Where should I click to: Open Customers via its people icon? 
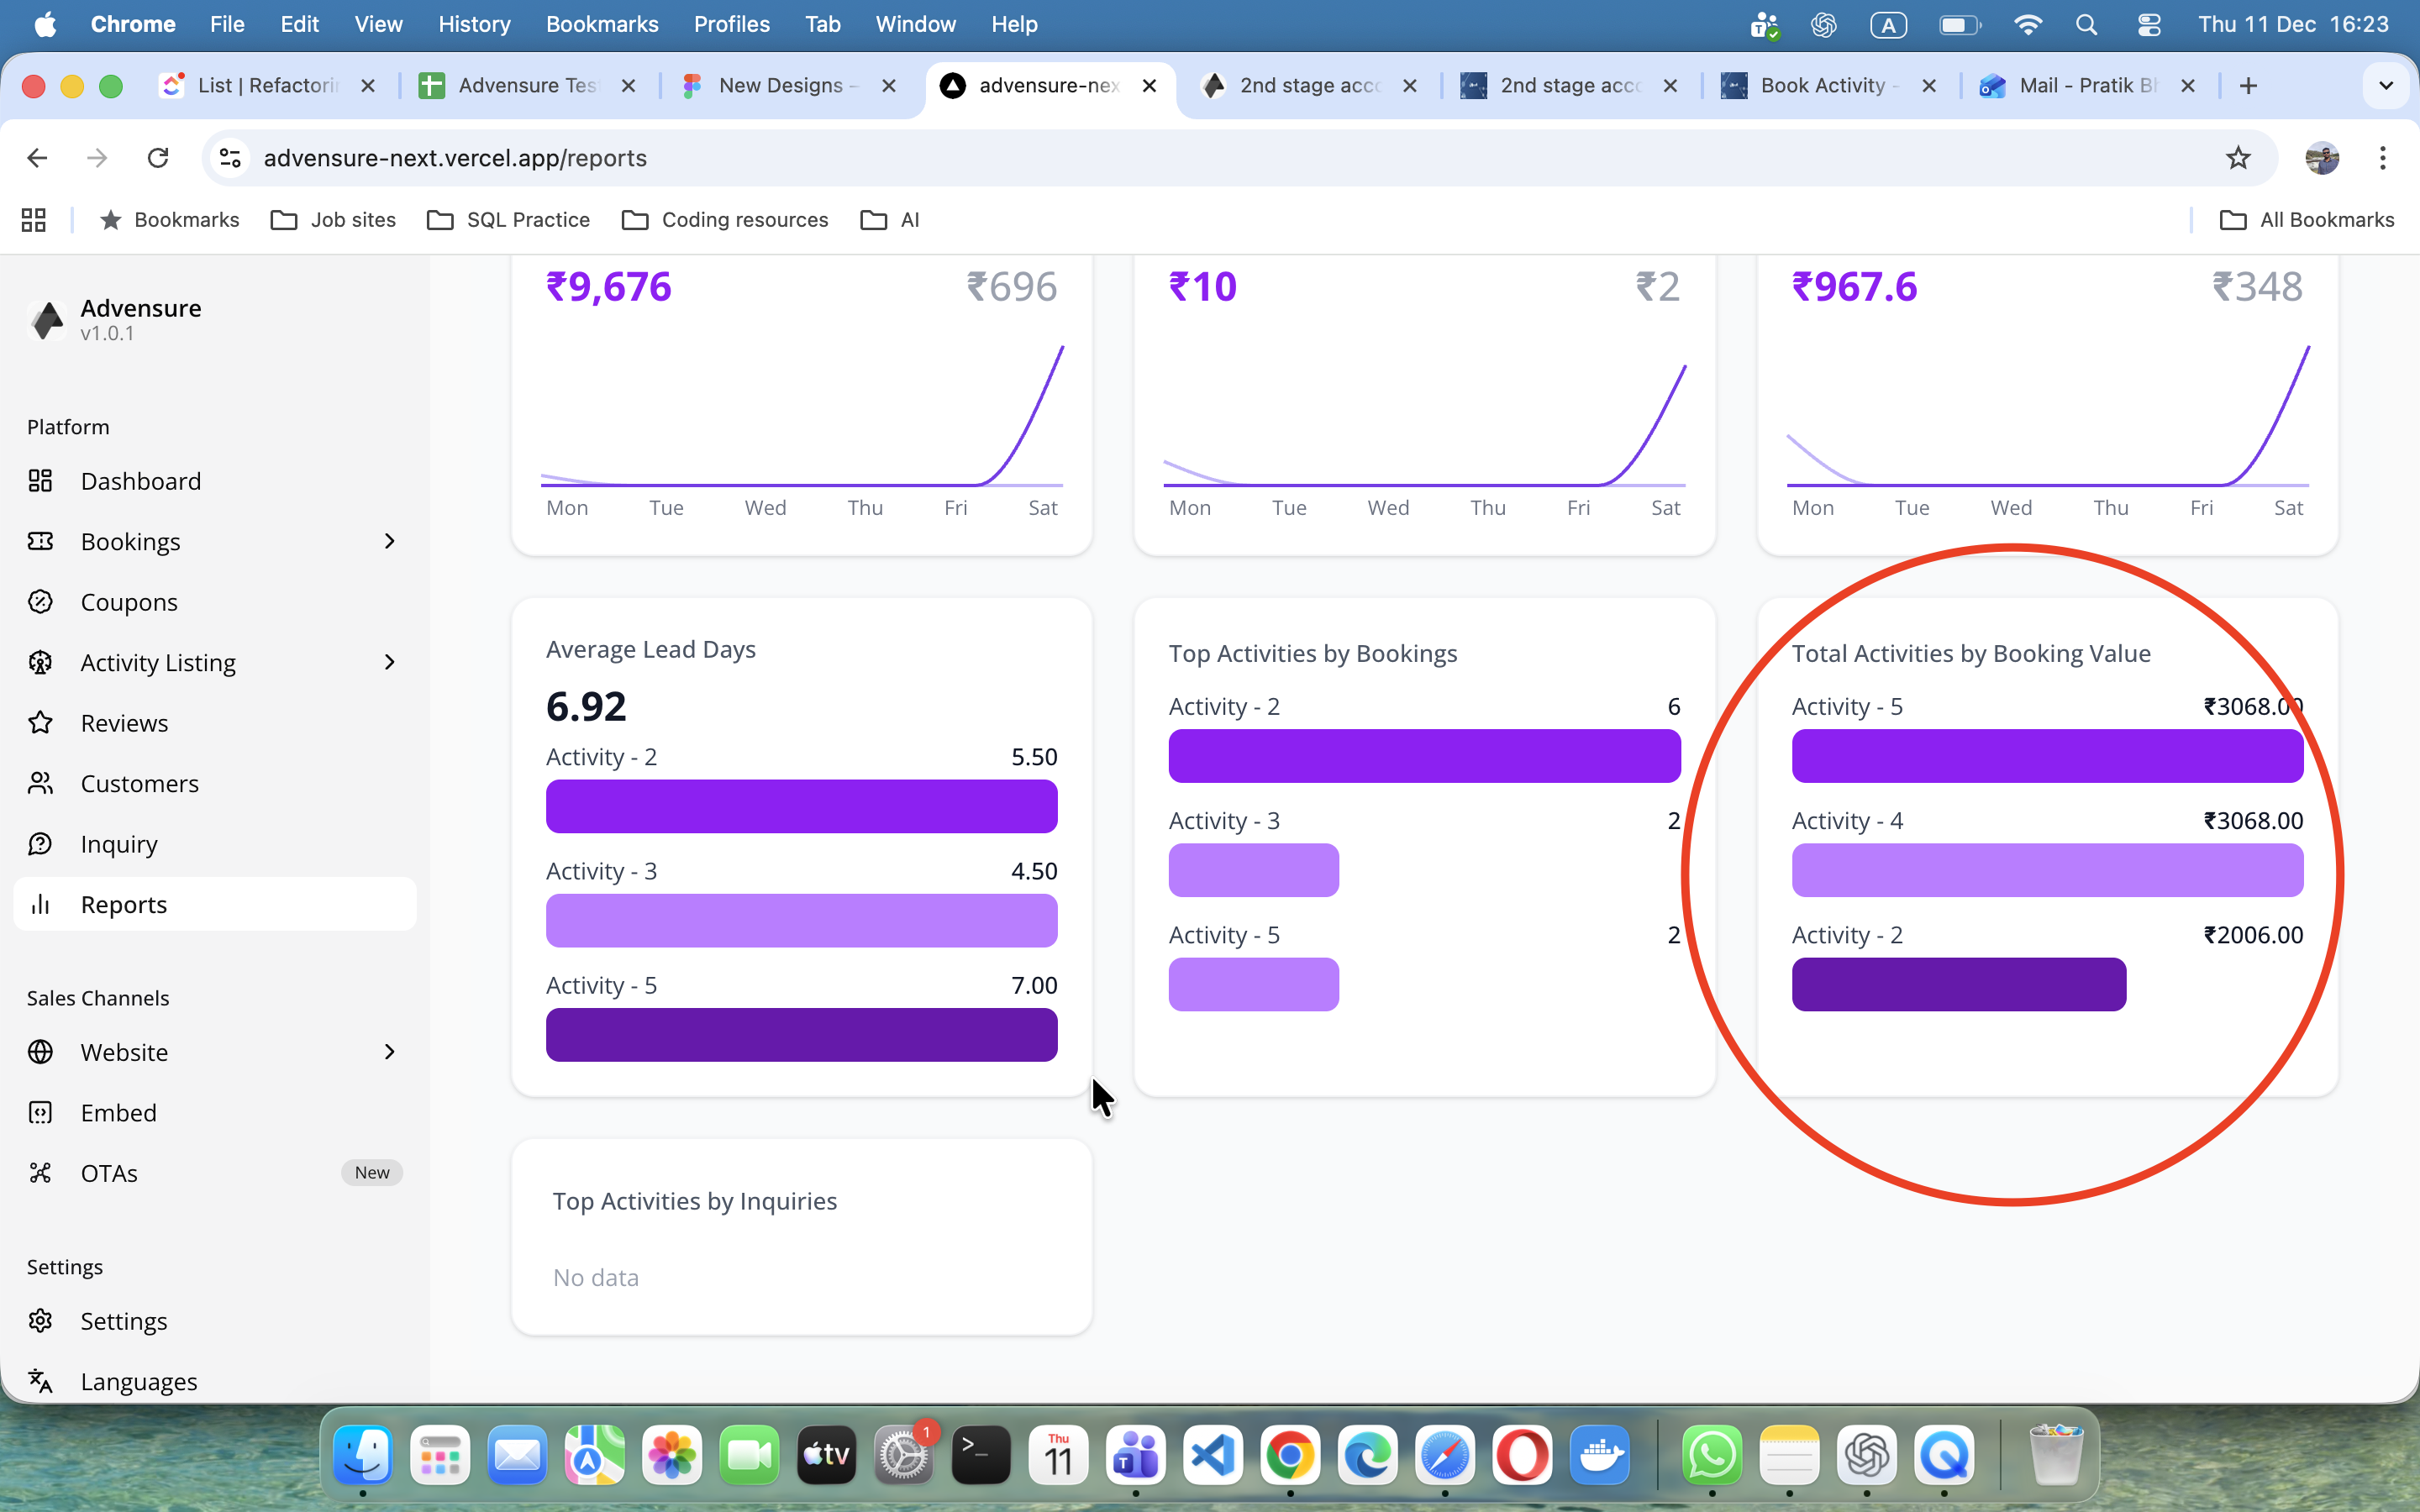click(x=40, y=783)
